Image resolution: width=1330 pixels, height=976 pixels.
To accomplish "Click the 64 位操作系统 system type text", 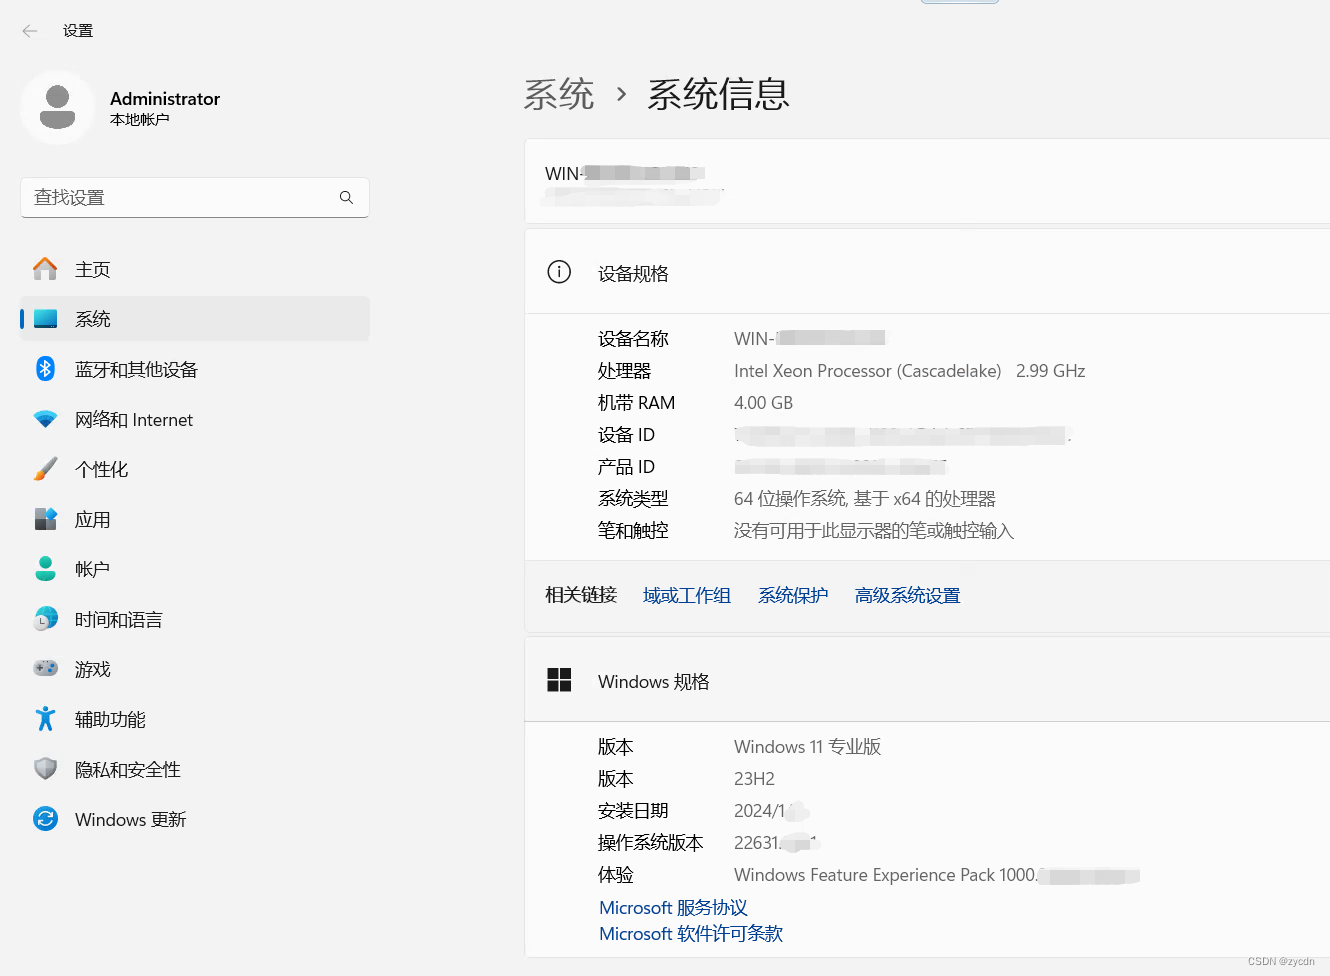I will tap(865, 499).
